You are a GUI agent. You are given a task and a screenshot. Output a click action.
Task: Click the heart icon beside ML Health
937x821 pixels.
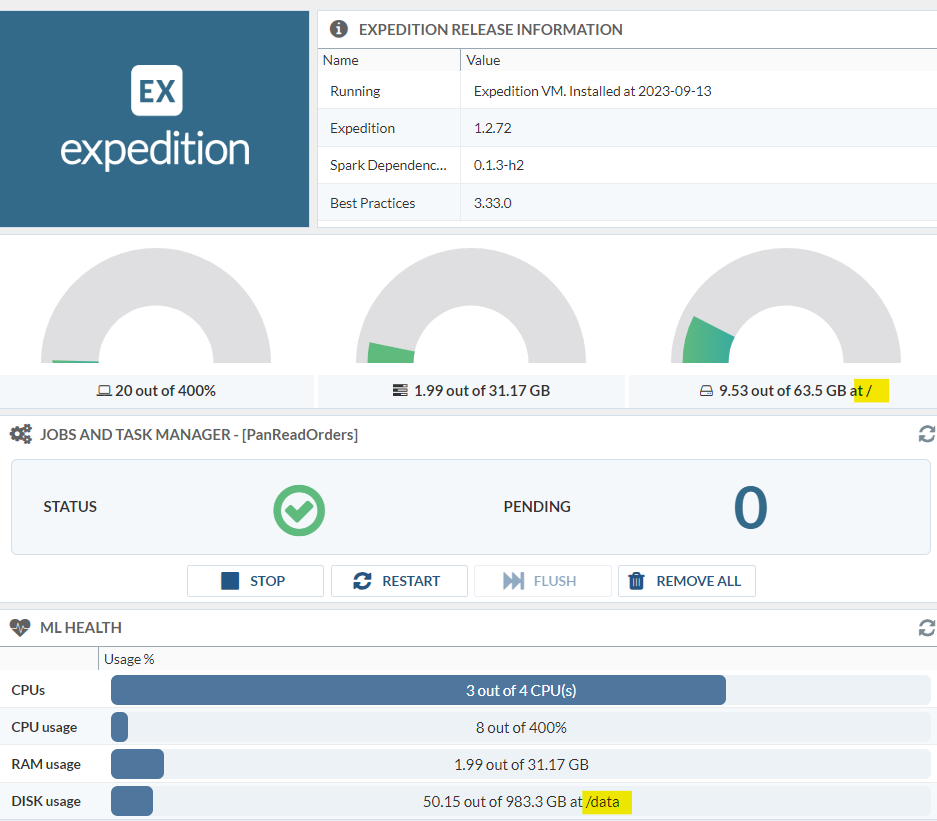click(19, 627)
